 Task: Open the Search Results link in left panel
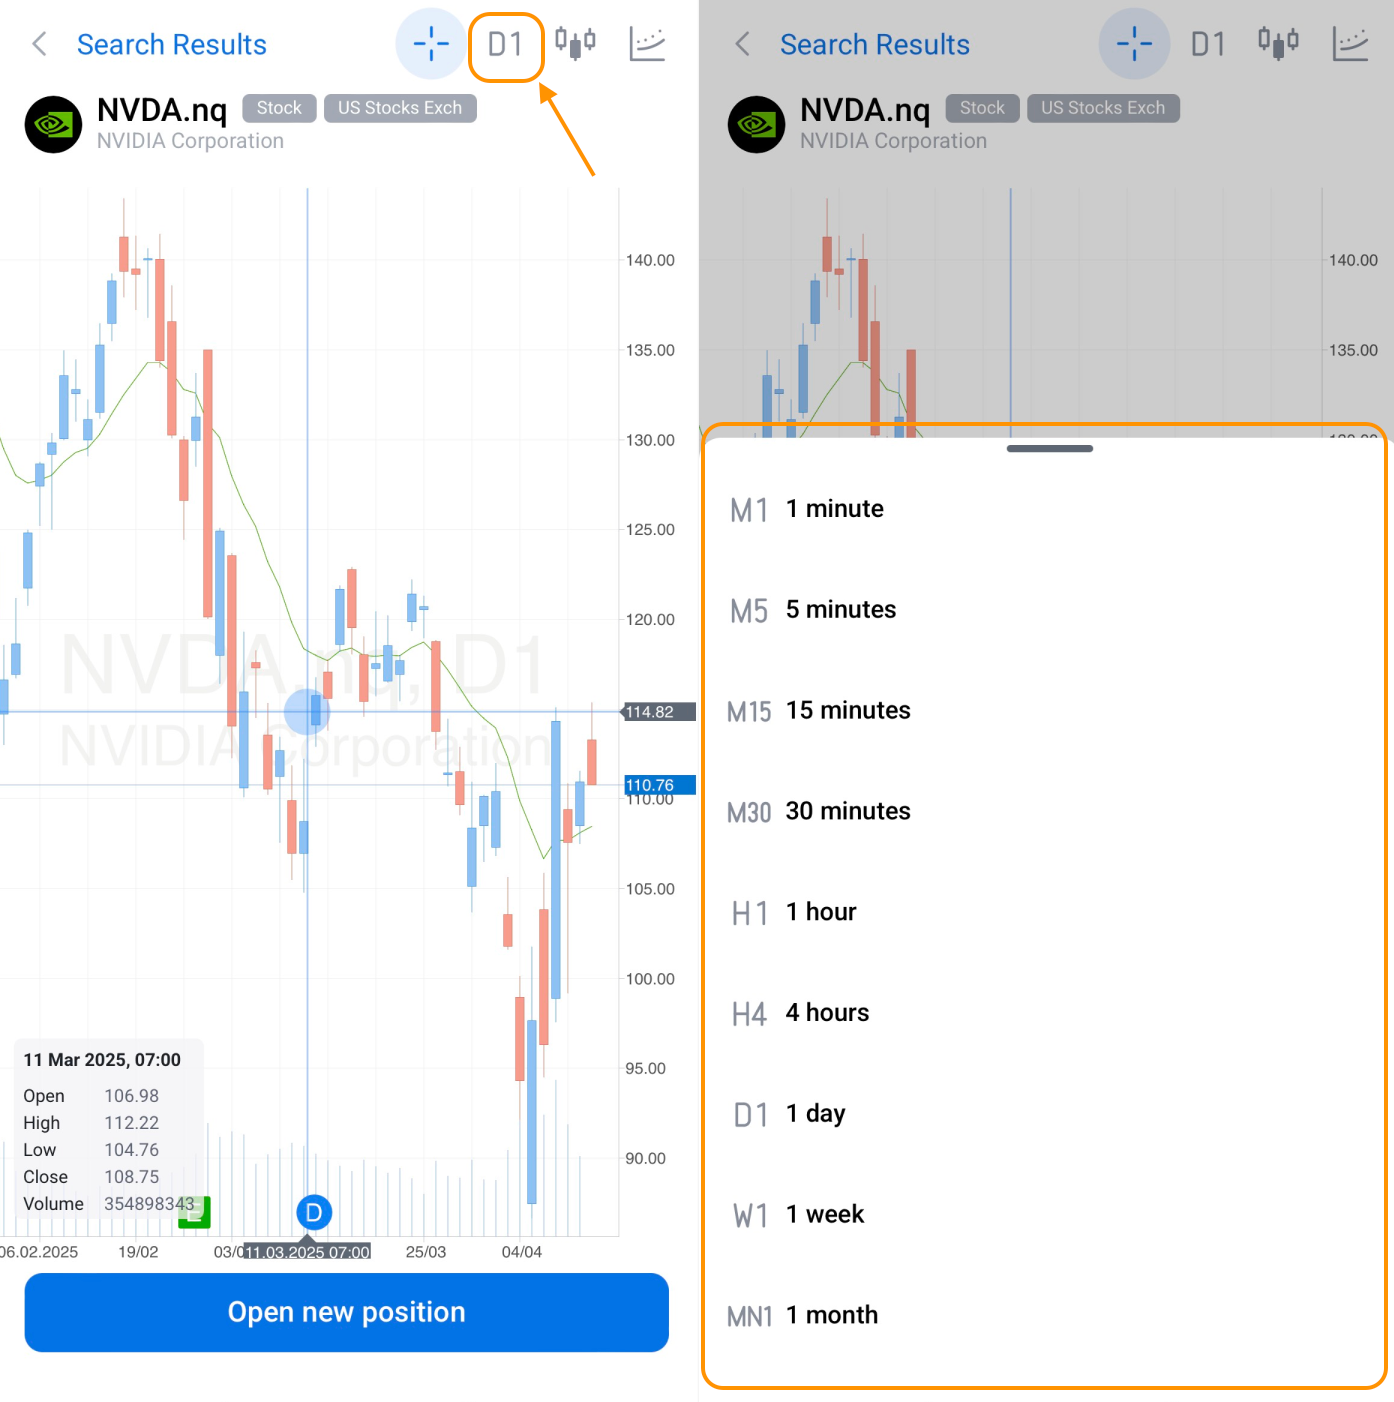(172, 45)
